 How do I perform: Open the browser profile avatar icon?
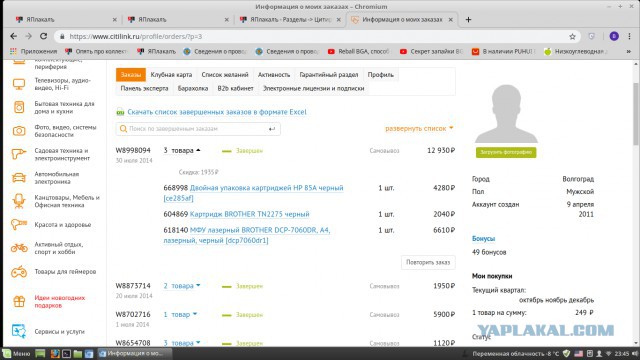pos(614,36)
